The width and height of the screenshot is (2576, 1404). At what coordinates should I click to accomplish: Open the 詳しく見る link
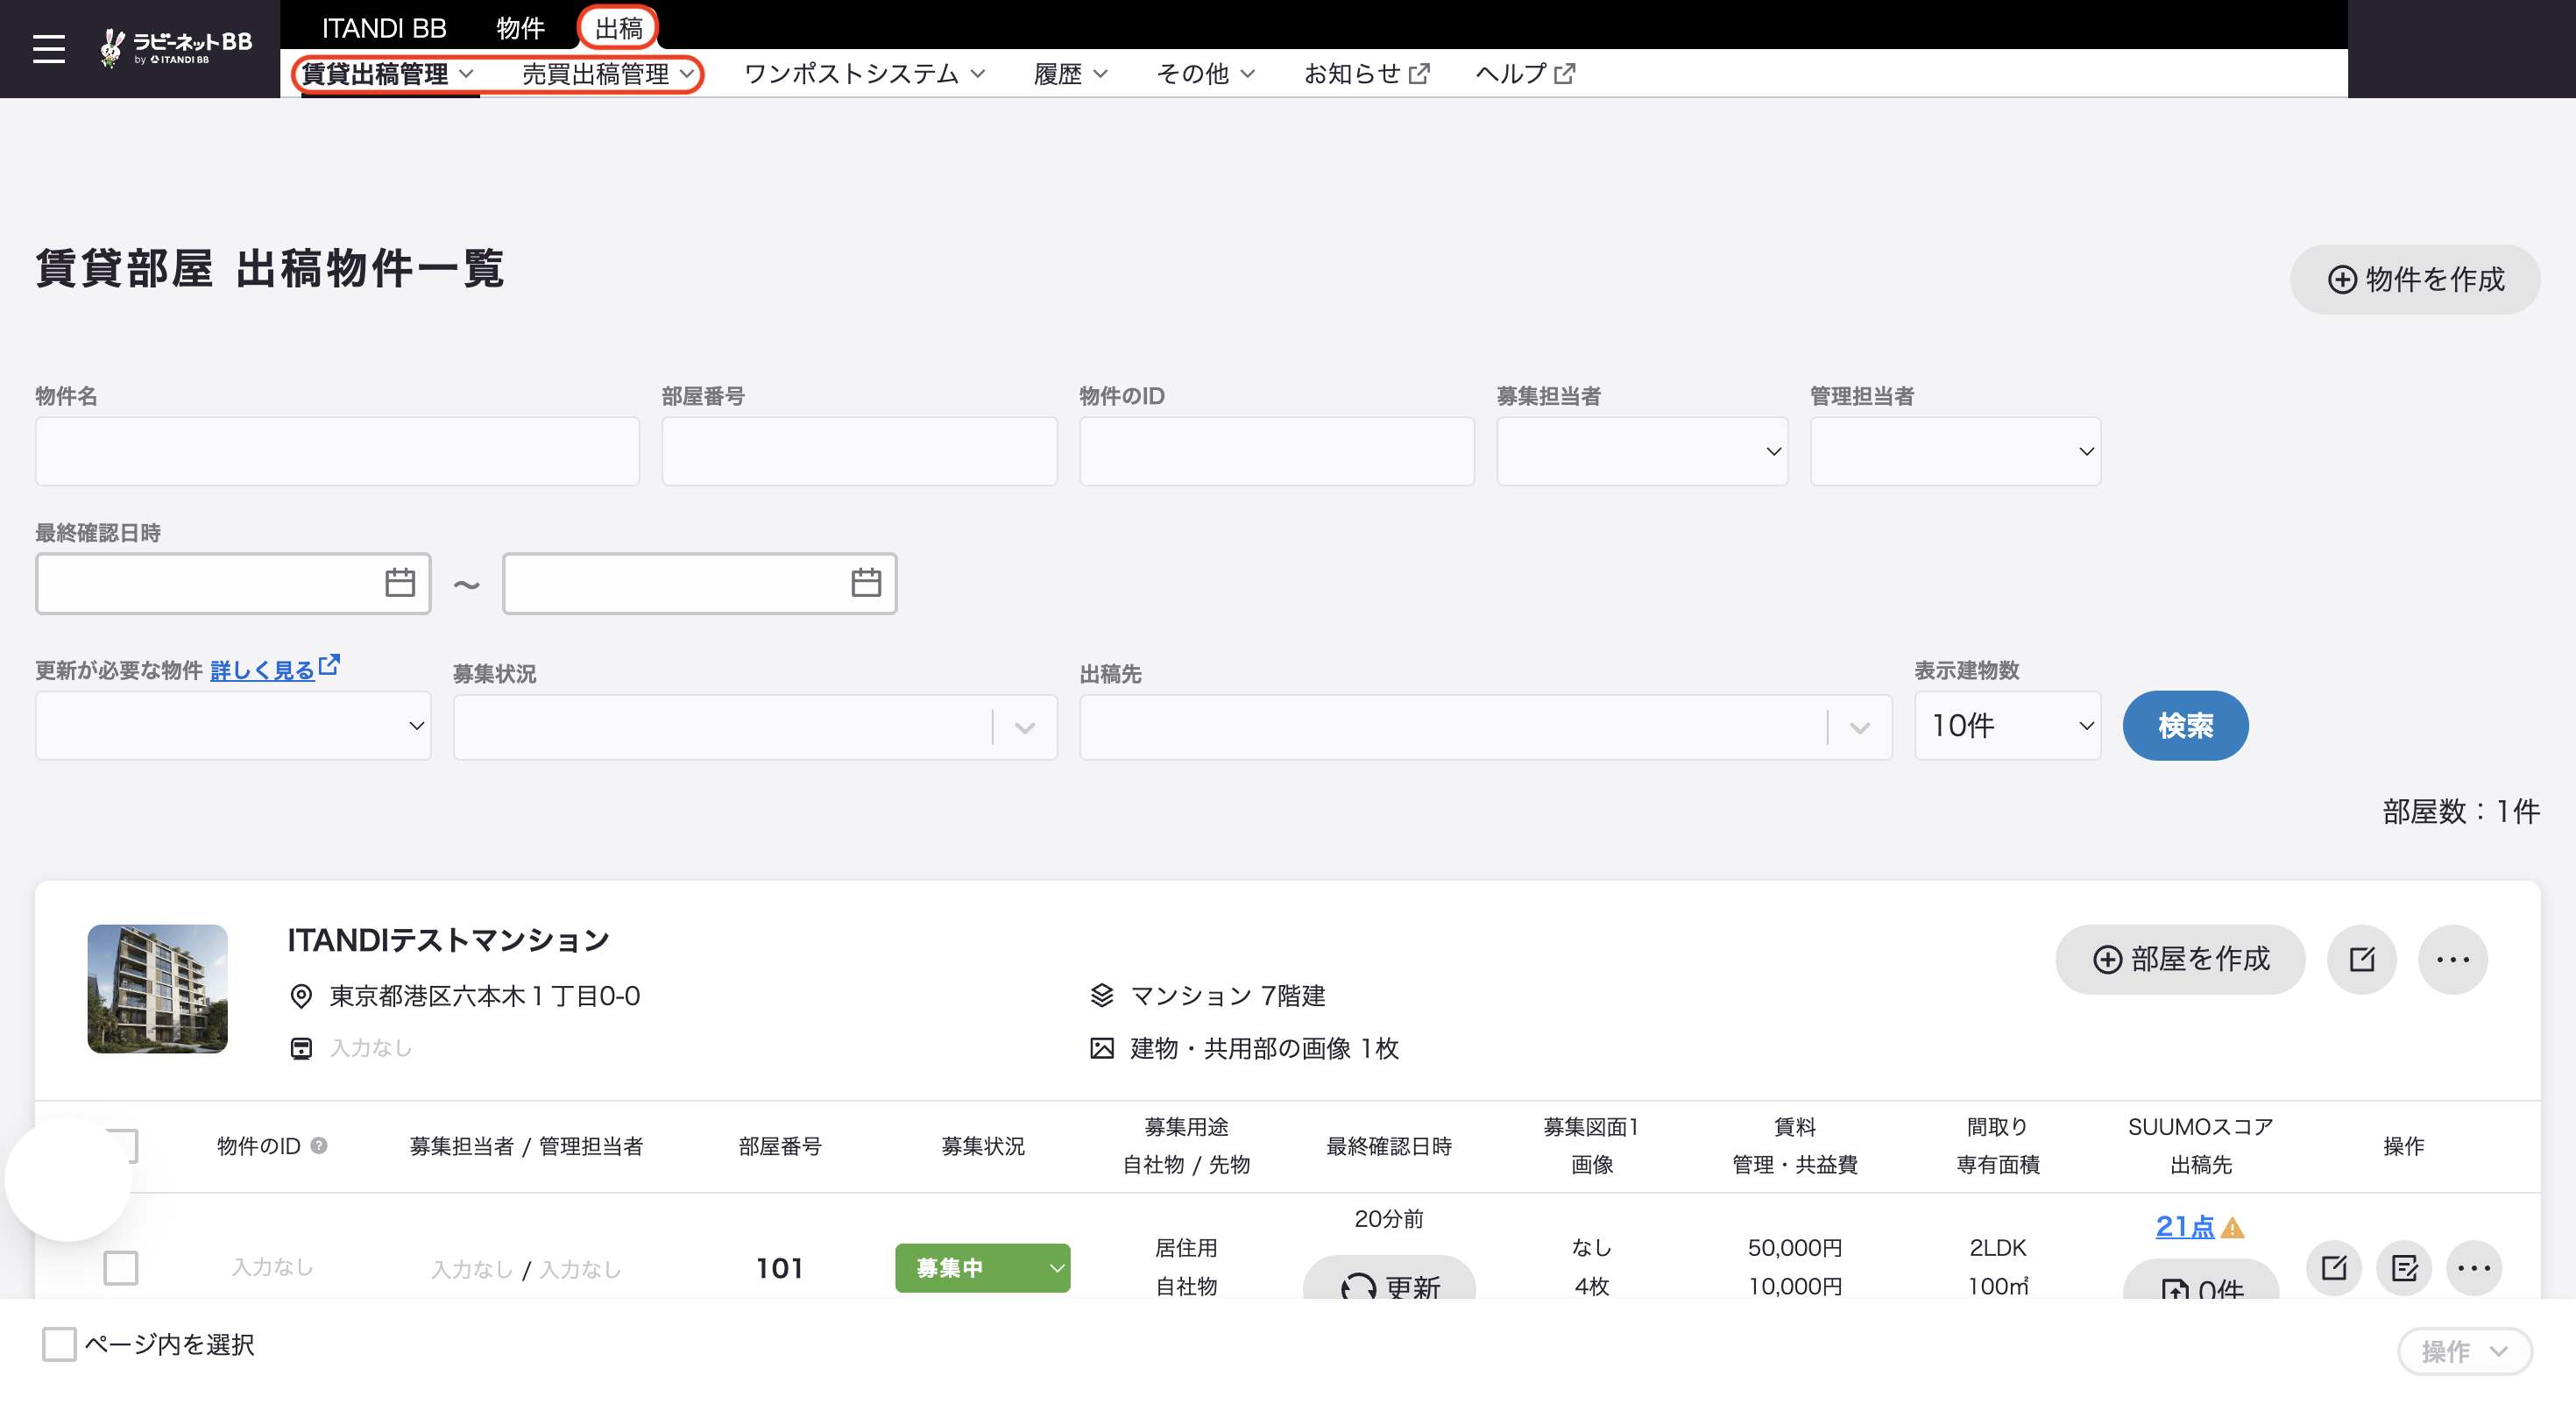point(262,670)
